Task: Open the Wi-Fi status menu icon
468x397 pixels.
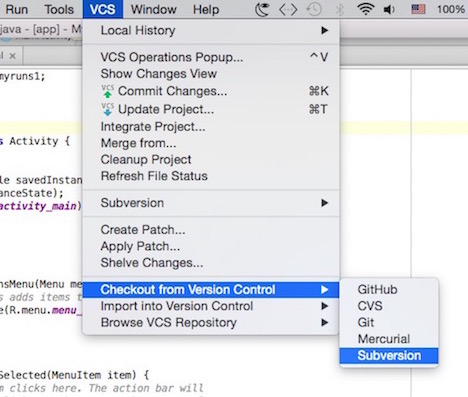Action: pos(365,9)
